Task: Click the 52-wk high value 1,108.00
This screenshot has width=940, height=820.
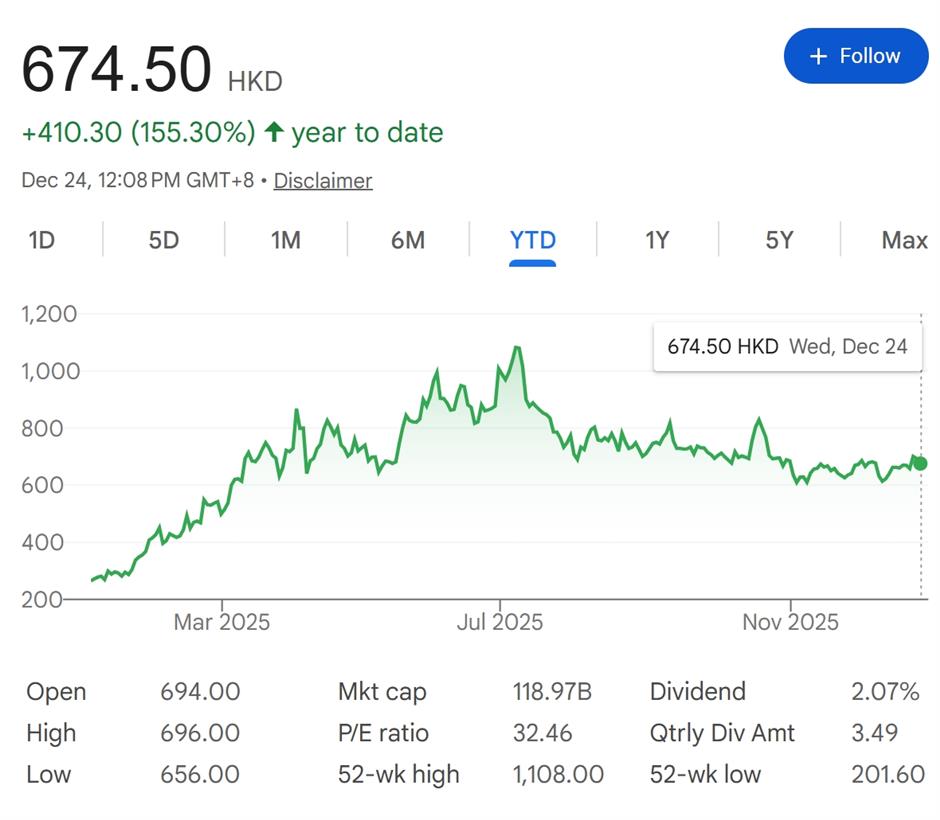Action: (558, 774)
